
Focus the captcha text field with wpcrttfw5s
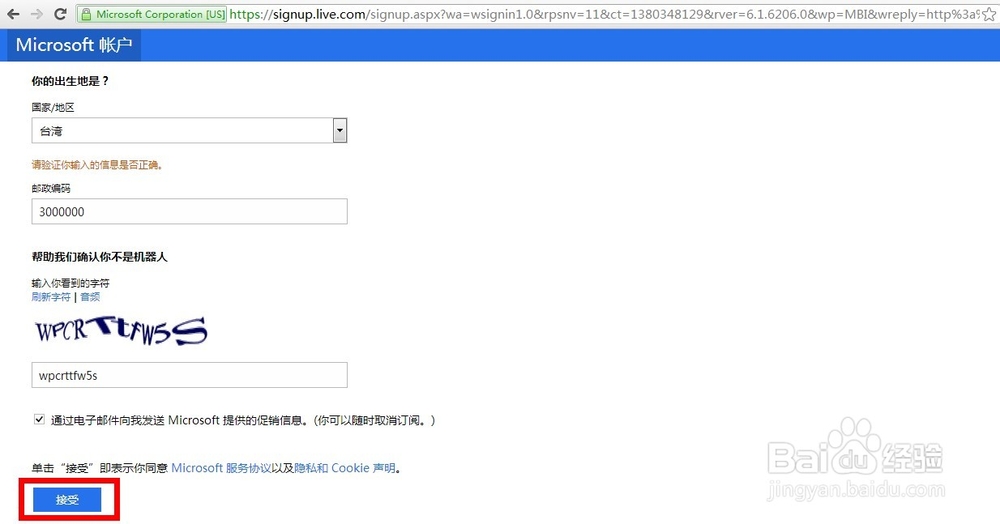pos(189,375)
